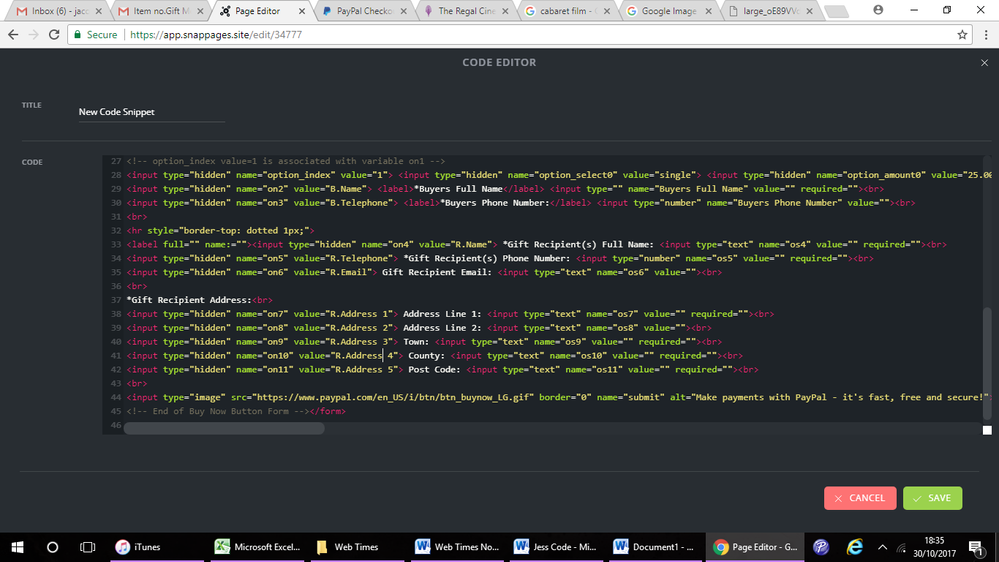This screenshot has height=562, width=999.
Task: Switch to the cabaret film Google tab
Action: click(x=568, y=11)
